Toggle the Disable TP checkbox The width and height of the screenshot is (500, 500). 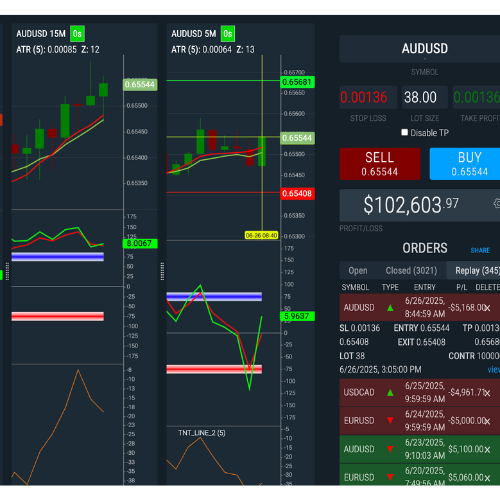tap(404, 132)
